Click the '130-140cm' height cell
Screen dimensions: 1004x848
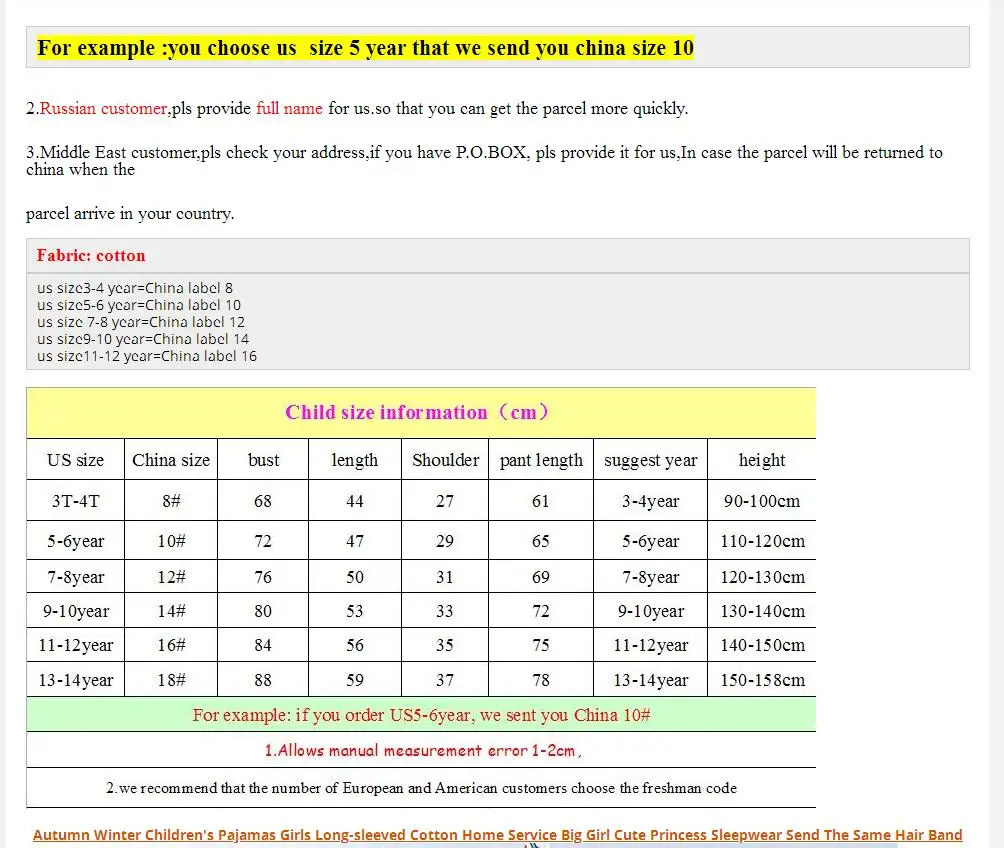point(762,611)
